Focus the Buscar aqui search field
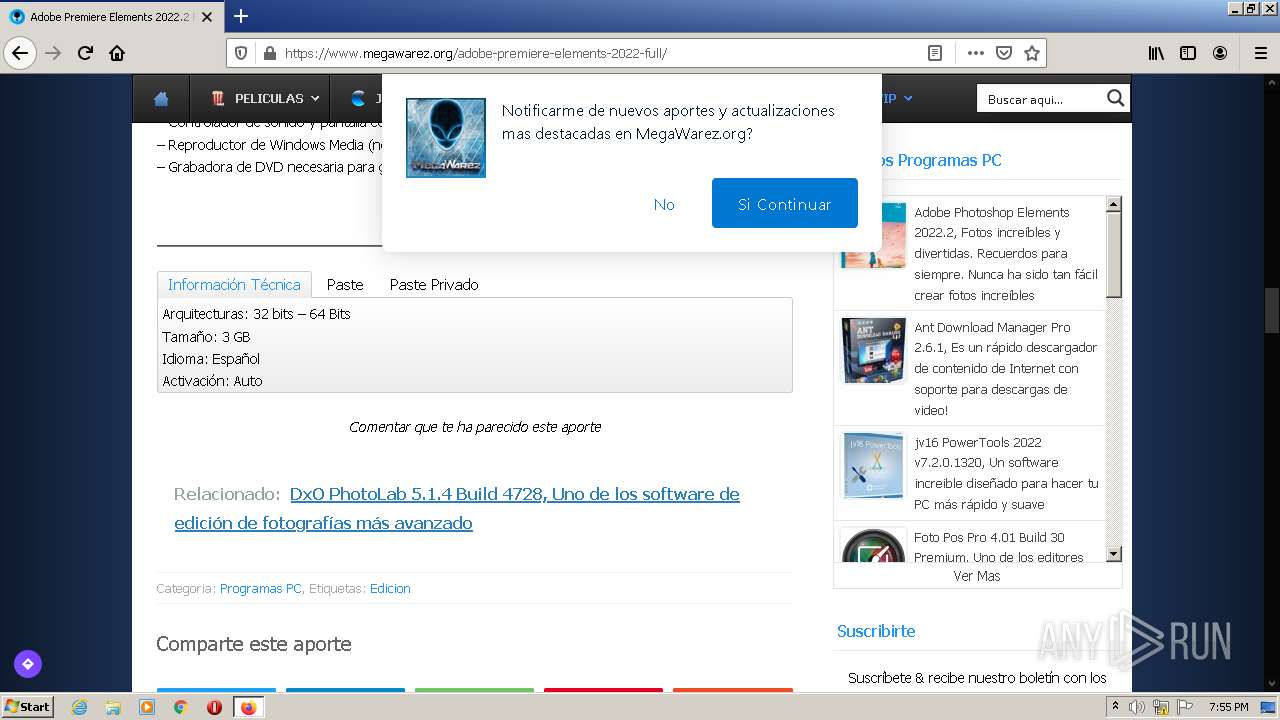 pyautogui.click(x=1040, y=98)
